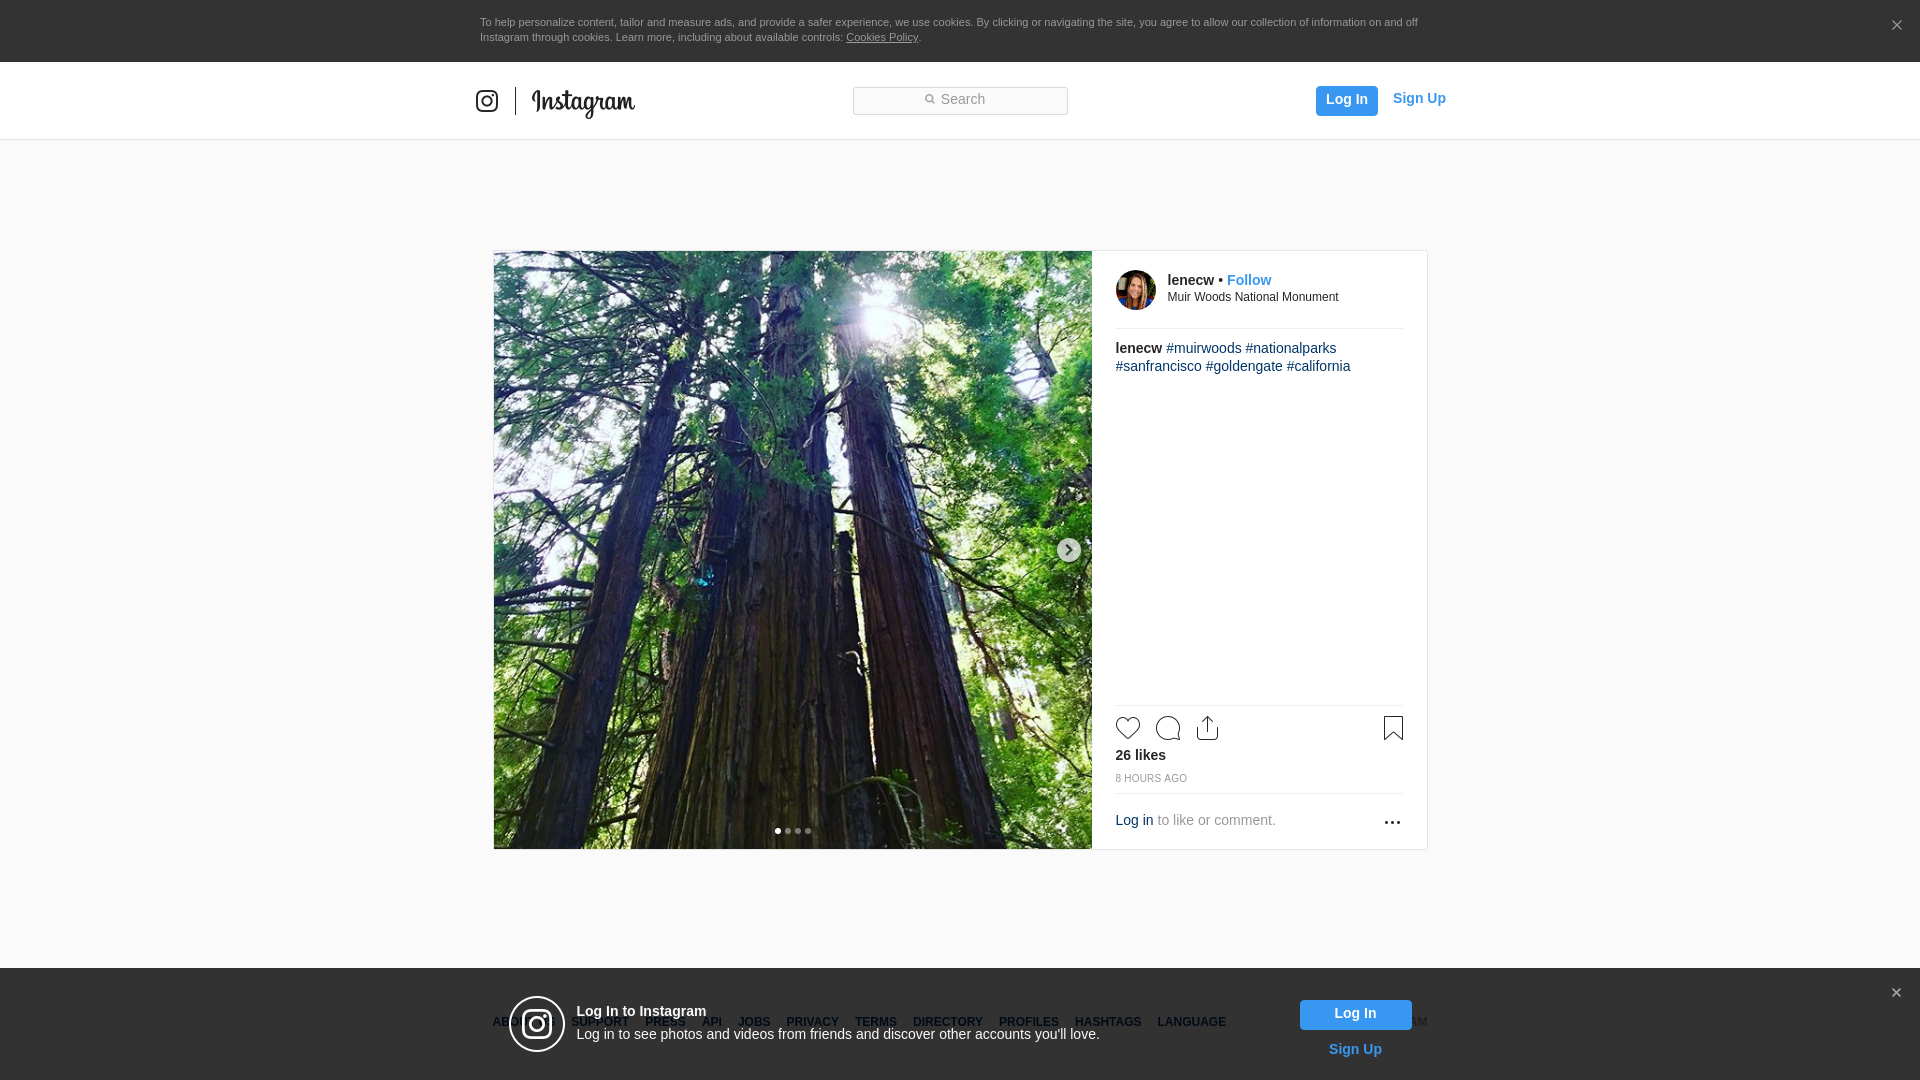Open the three-dot more options menu
Viewport: 1920px width, 1080px height.
pos(1392,822)
